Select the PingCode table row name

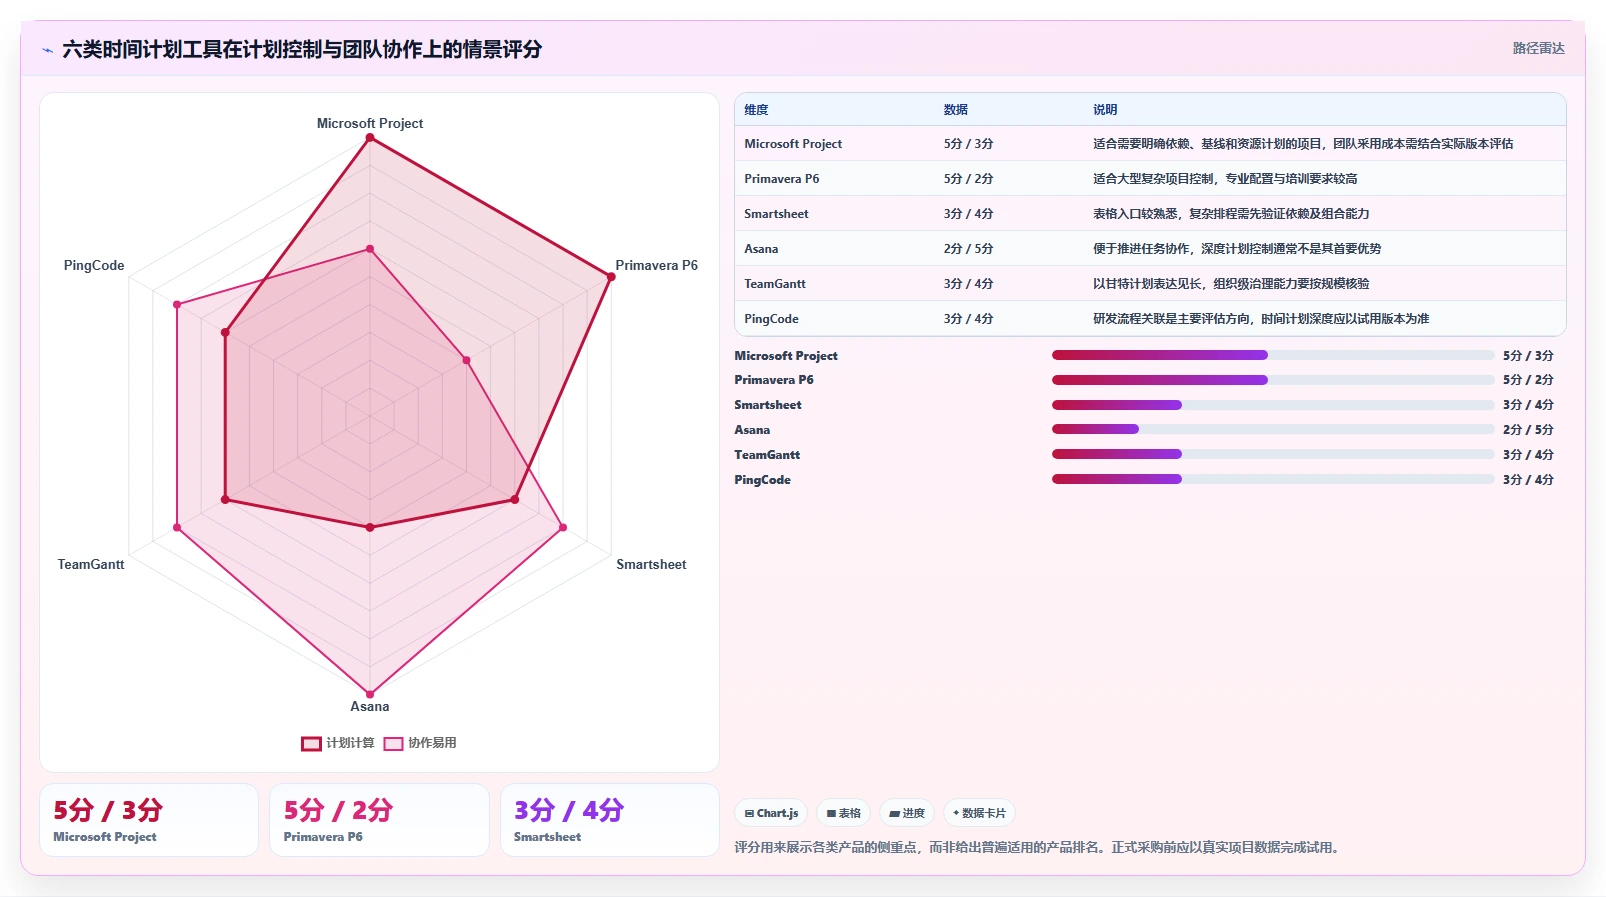[x=771, y=319]
